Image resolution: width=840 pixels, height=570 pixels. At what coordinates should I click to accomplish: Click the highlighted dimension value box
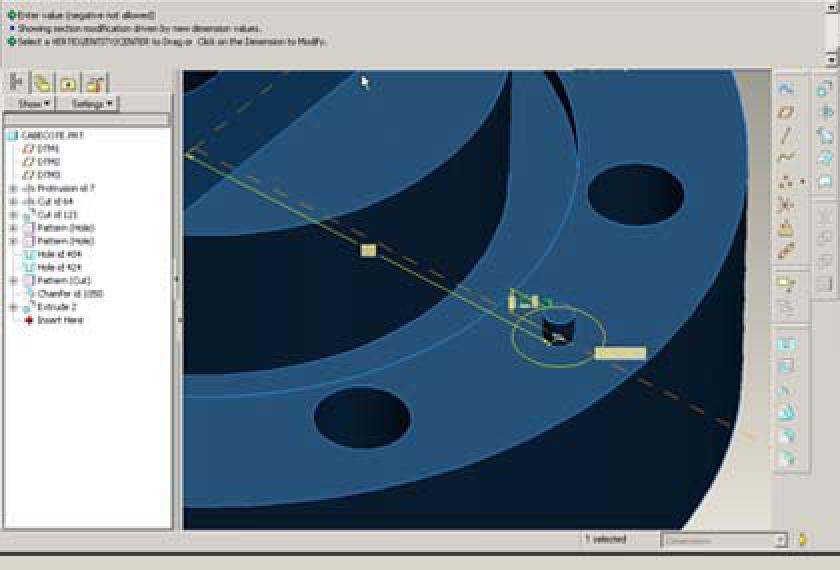point(620,353)
